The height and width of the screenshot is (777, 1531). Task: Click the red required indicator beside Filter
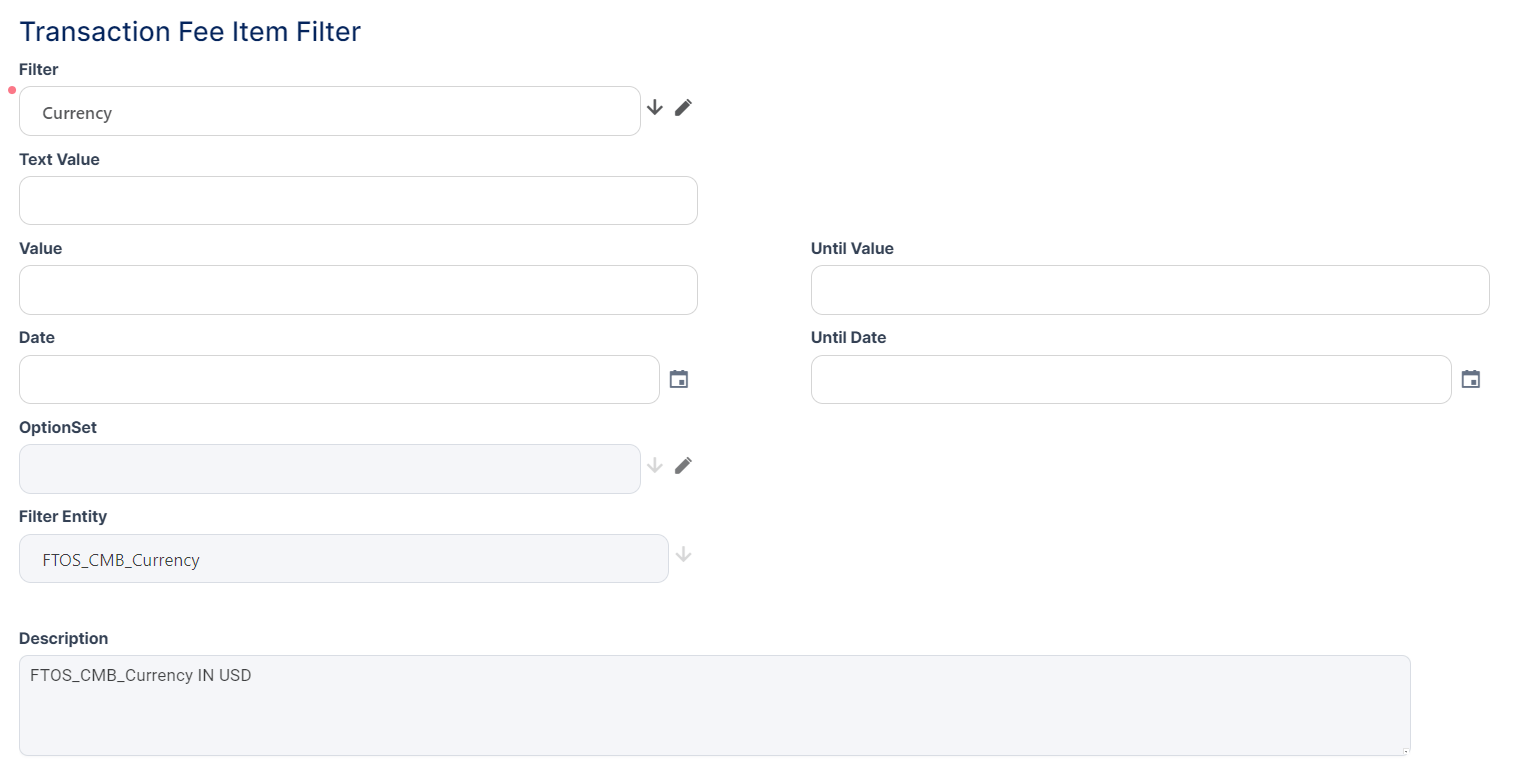[x=12, y=90]
